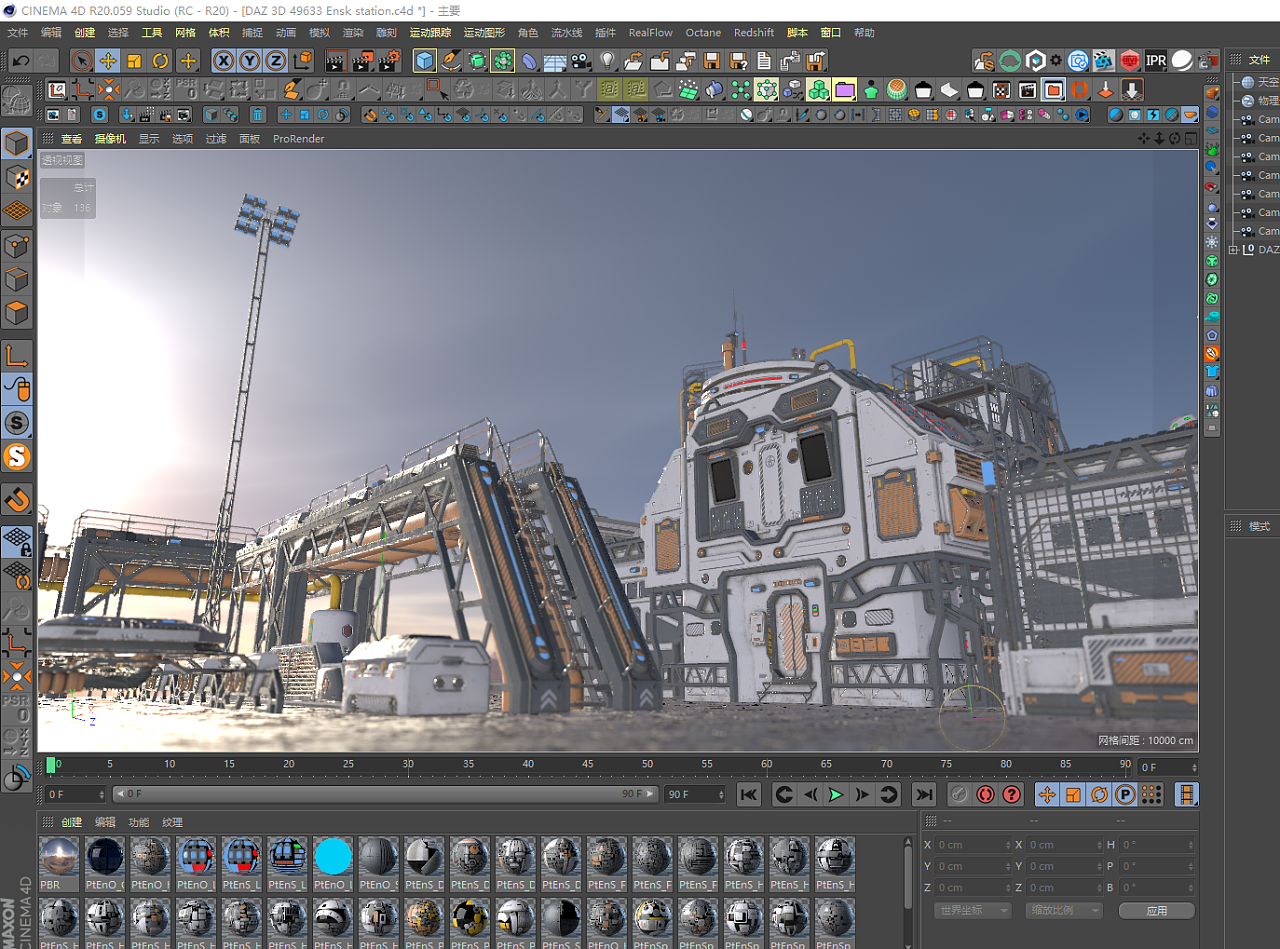This screenshot has height=949, width=1280.
Task: Click the viewport orbit rotate icon
Action: 1175,138
